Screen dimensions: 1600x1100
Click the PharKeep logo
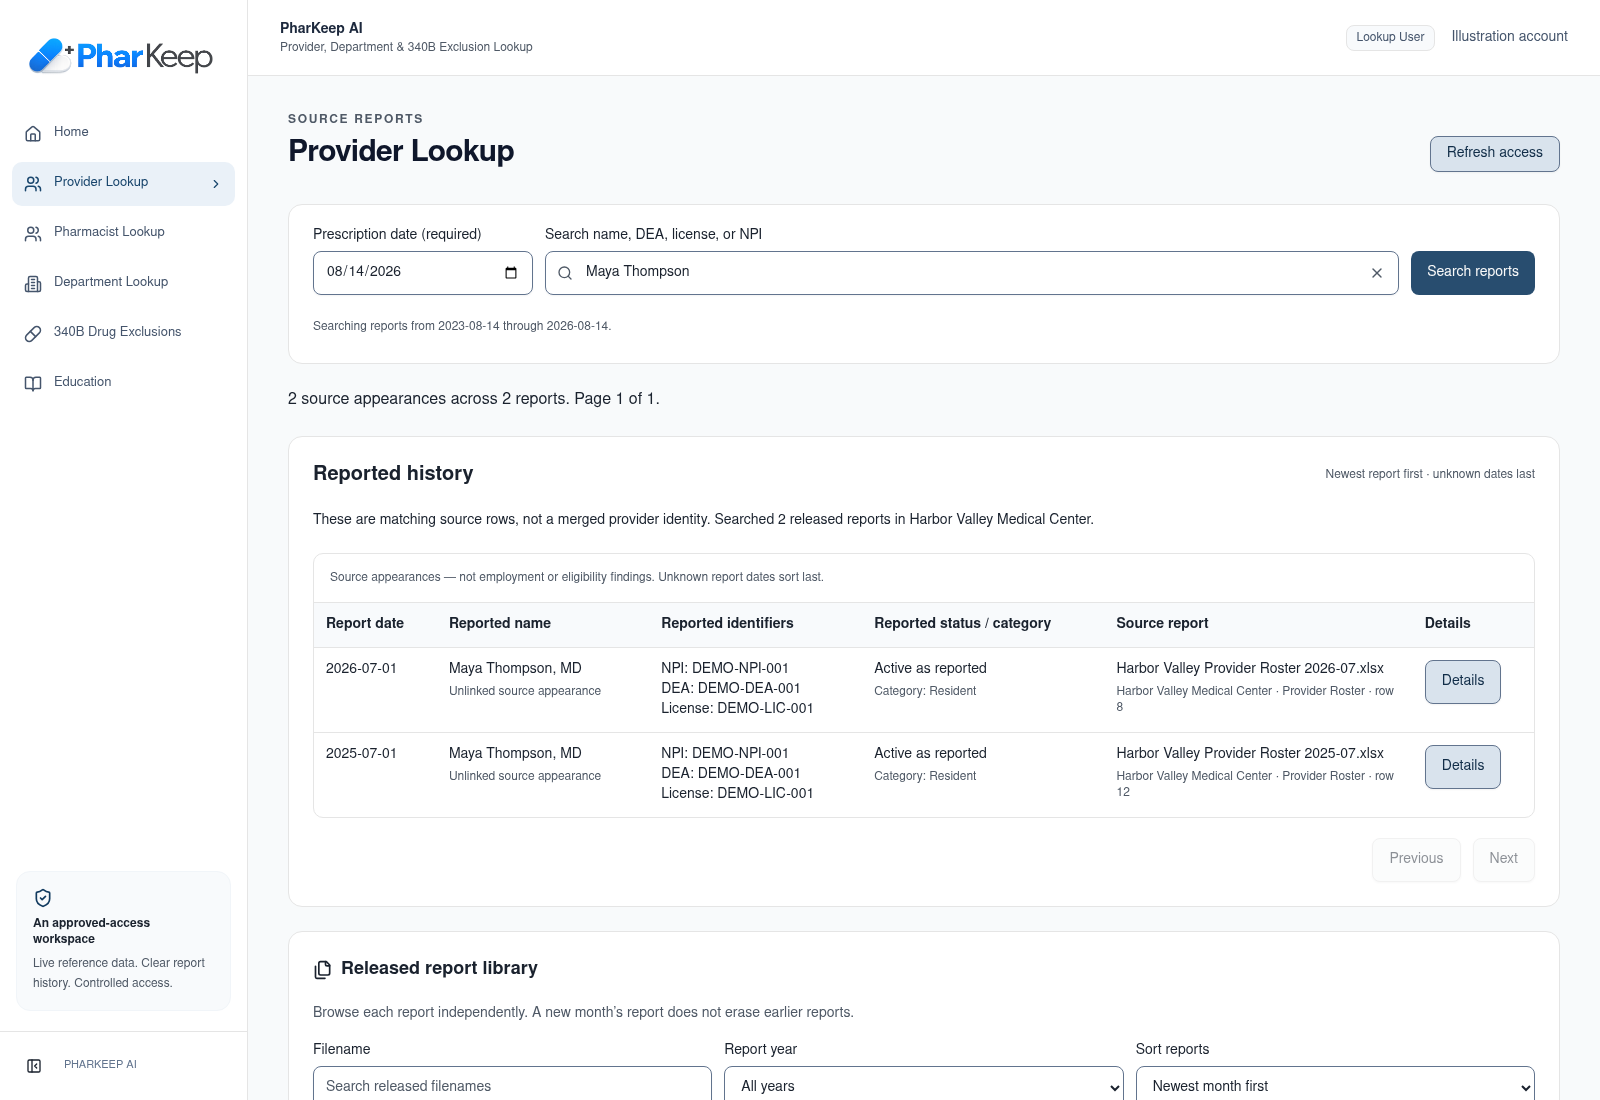tap(121, 56)
